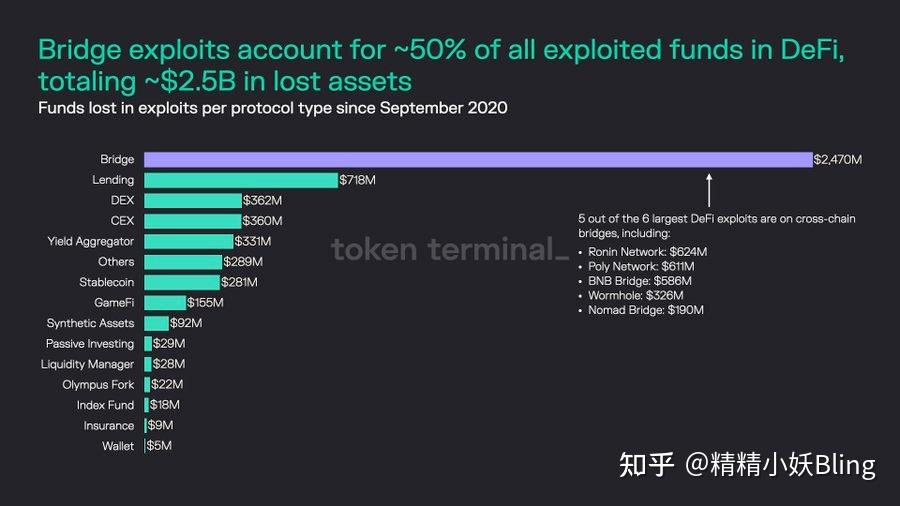Click the Yield Aggregator label

[x=90, y=241]
